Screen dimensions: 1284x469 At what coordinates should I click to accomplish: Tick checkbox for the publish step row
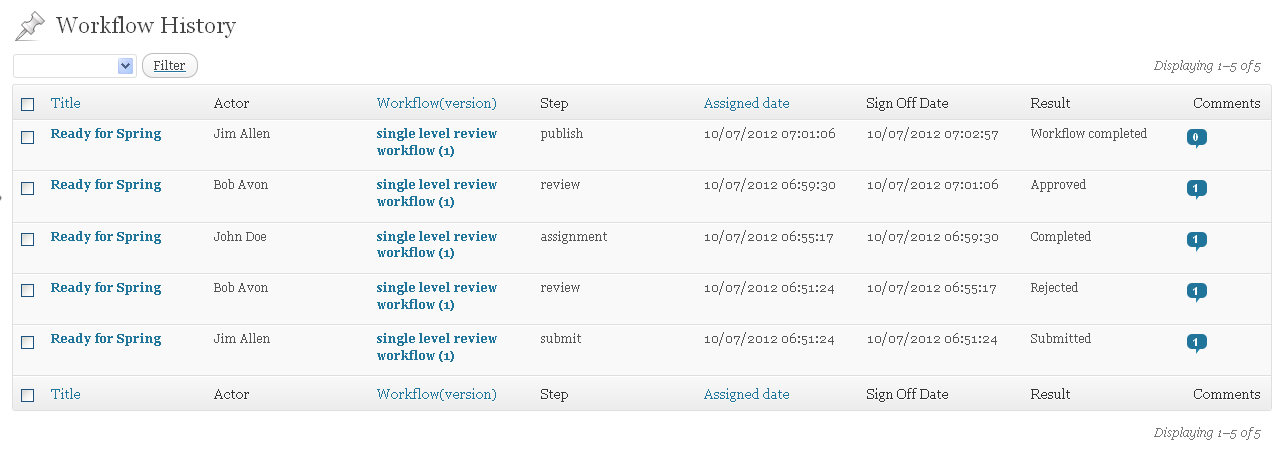[x=28, y=136]
